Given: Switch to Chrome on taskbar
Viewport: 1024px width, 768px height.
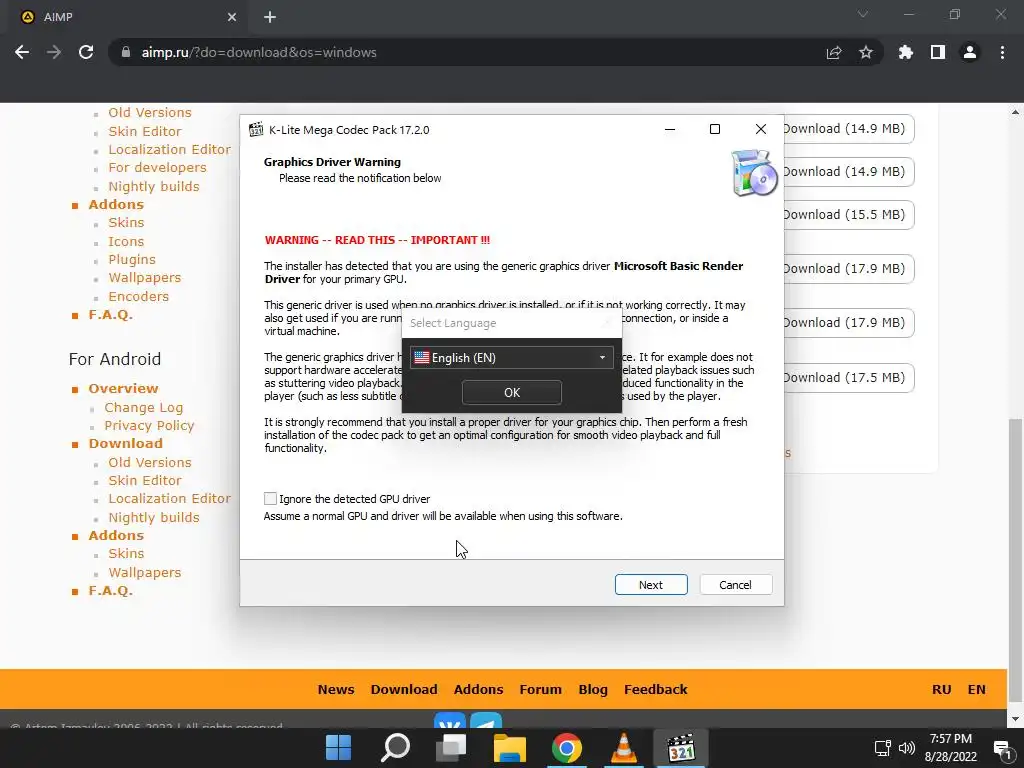Looking at the screenshot, I should pyautogui.click(x=566, y=748).
